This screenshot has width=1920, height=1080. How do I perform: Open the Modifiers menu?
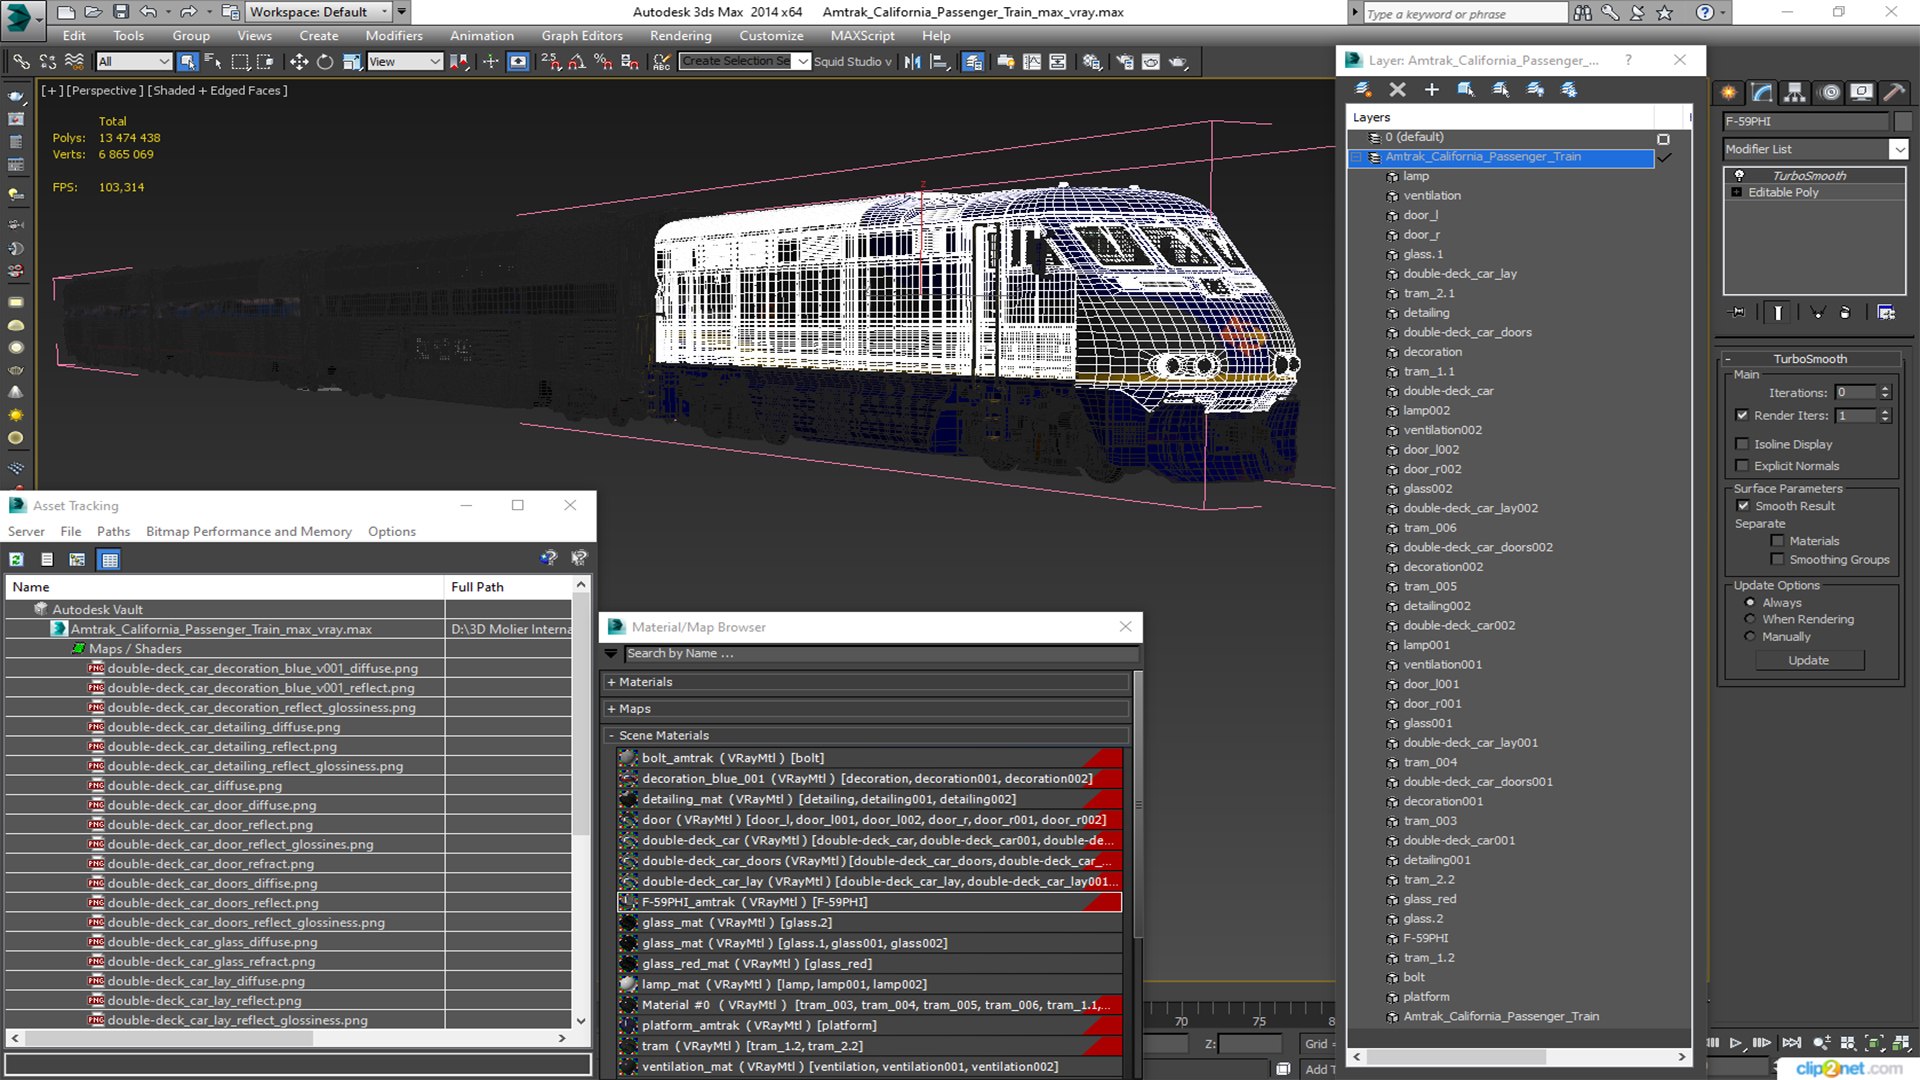[394, 36]
